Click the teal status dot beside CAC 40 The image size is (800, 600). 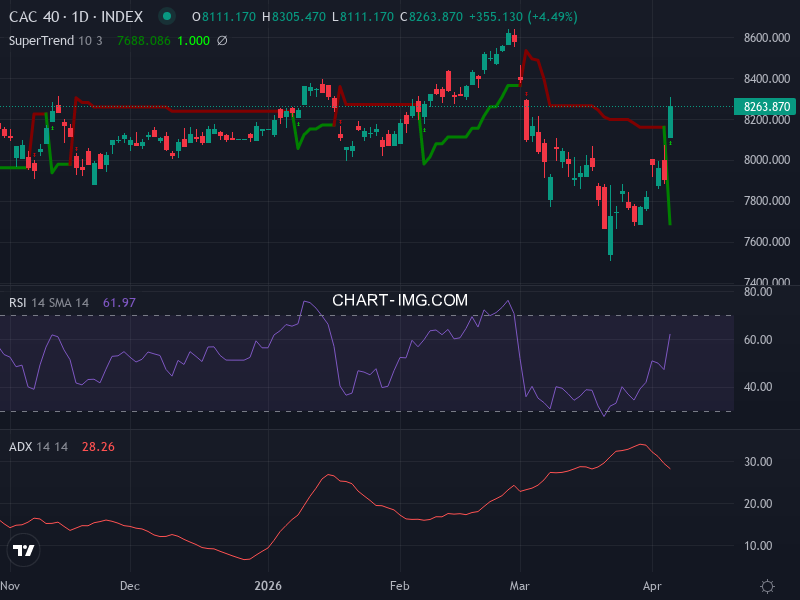click(x=166, y=17)
